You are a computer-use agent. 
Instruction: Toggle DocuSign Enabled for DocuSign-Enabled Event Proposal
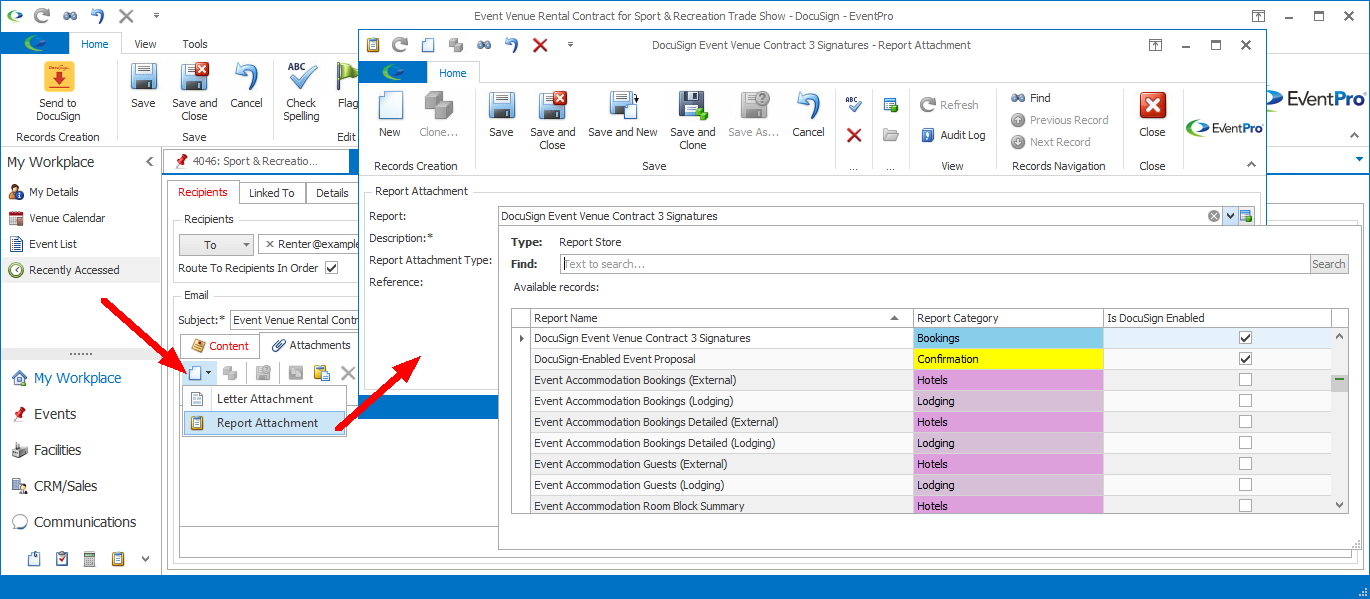coord(1245,359)
